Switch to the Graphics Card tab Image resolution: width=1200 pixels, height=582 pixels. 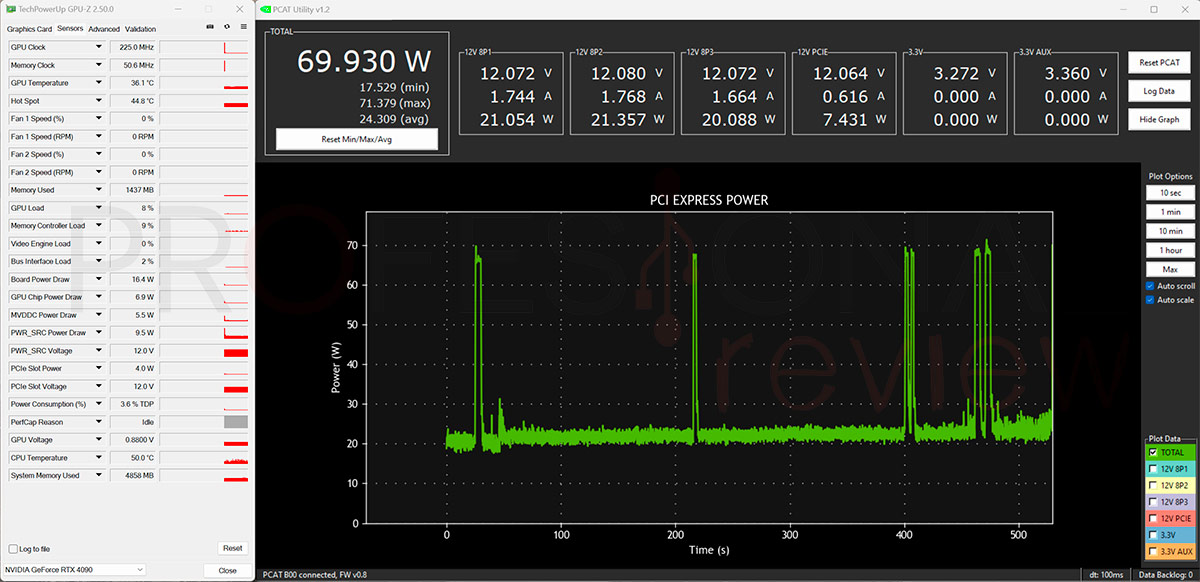(x=29, y=29)
